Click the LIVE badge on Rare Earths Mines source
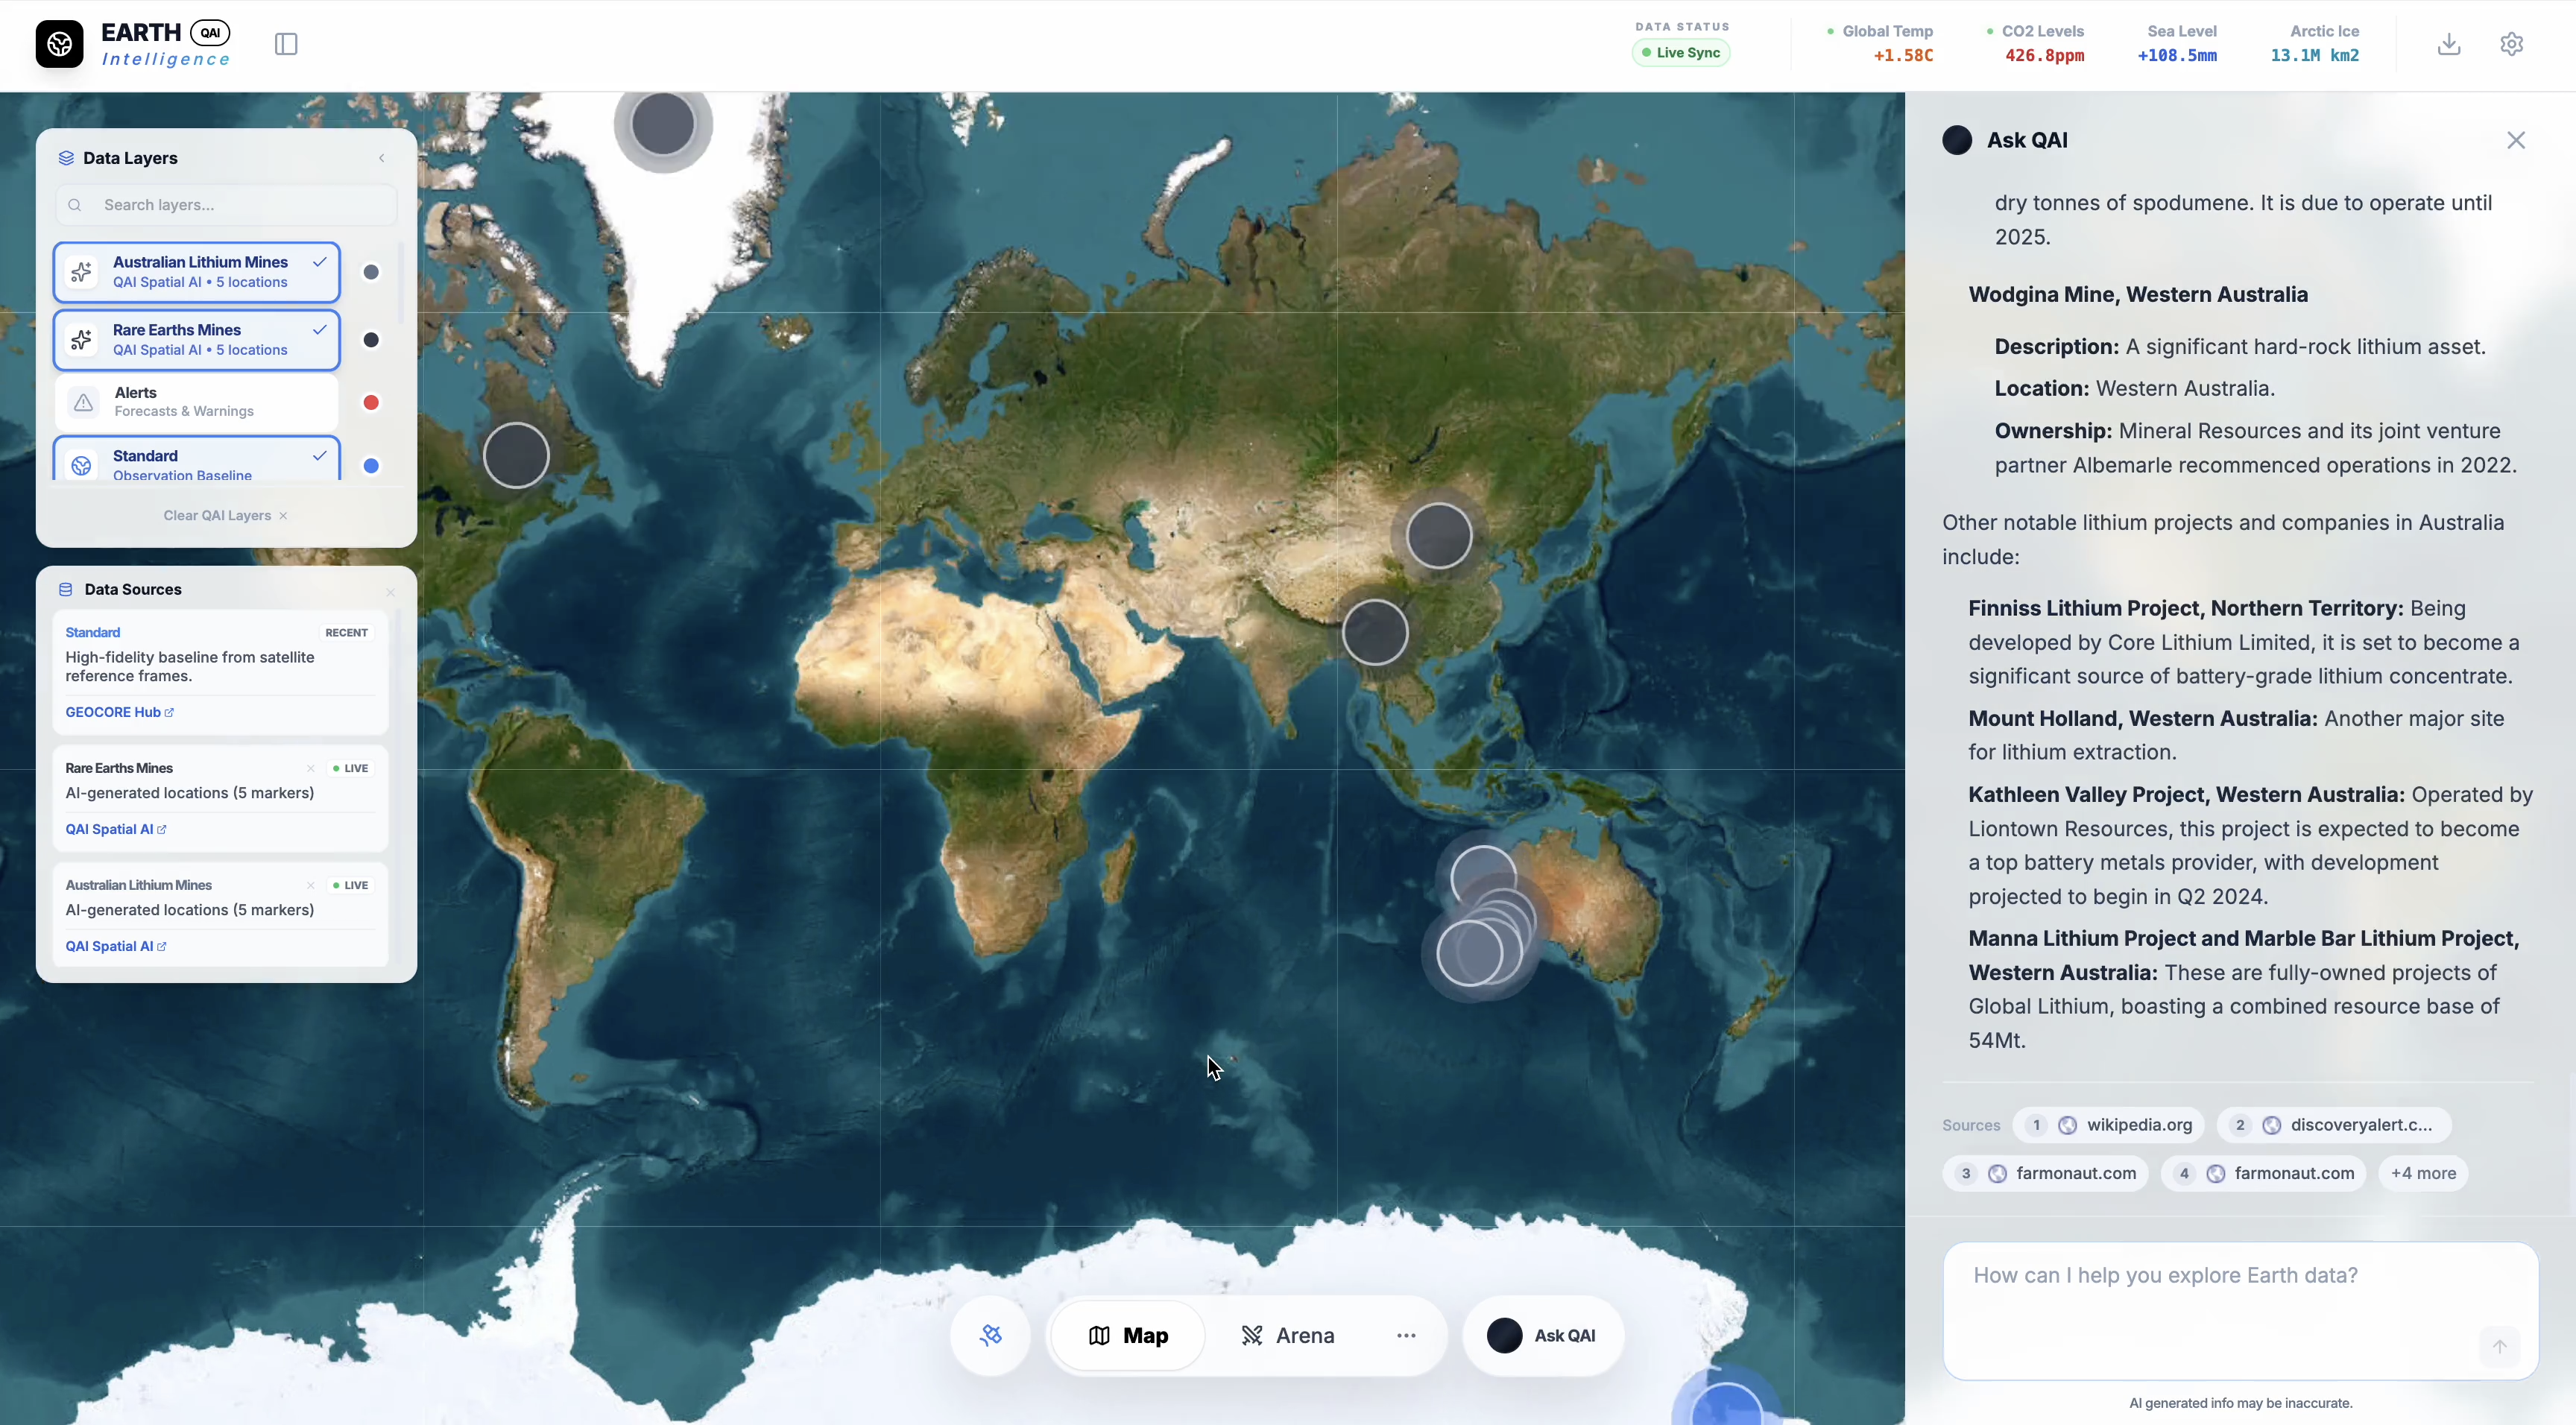 pos(351,768)
